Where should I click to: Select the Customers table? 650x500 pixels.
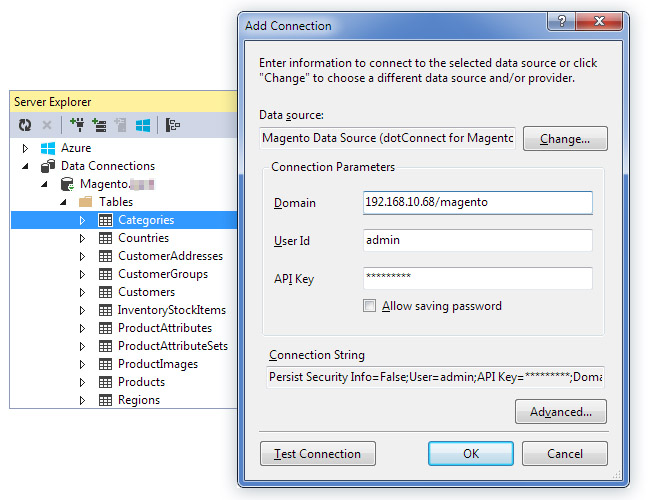tap(146, 292)
